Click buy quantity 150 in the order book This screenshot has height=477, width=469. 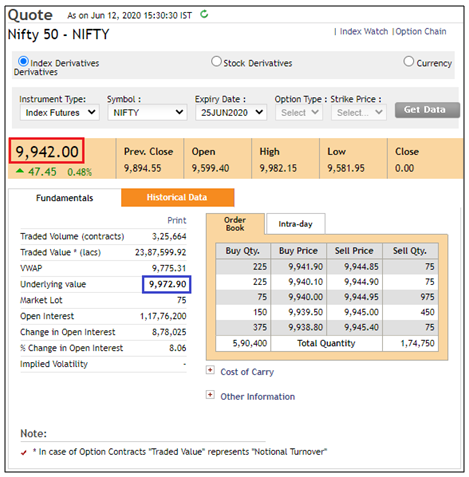(260, 312)
